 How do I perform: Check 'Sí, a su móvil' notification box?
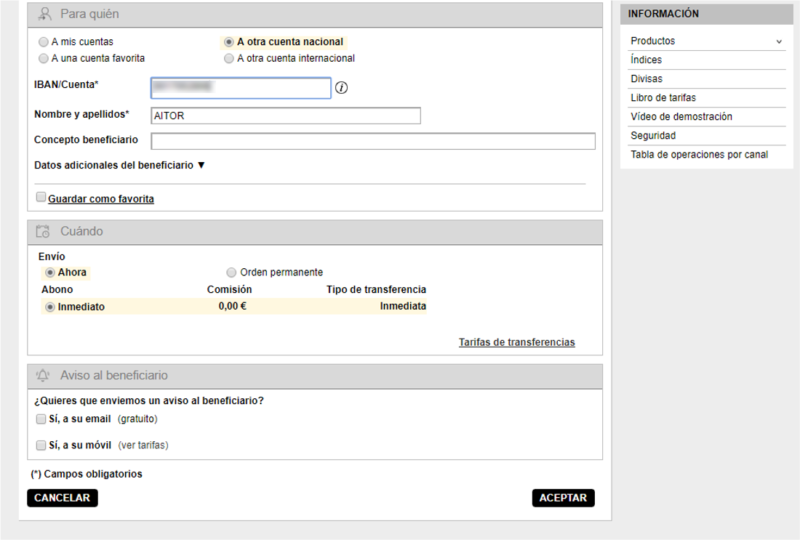(x=41, y=445)
